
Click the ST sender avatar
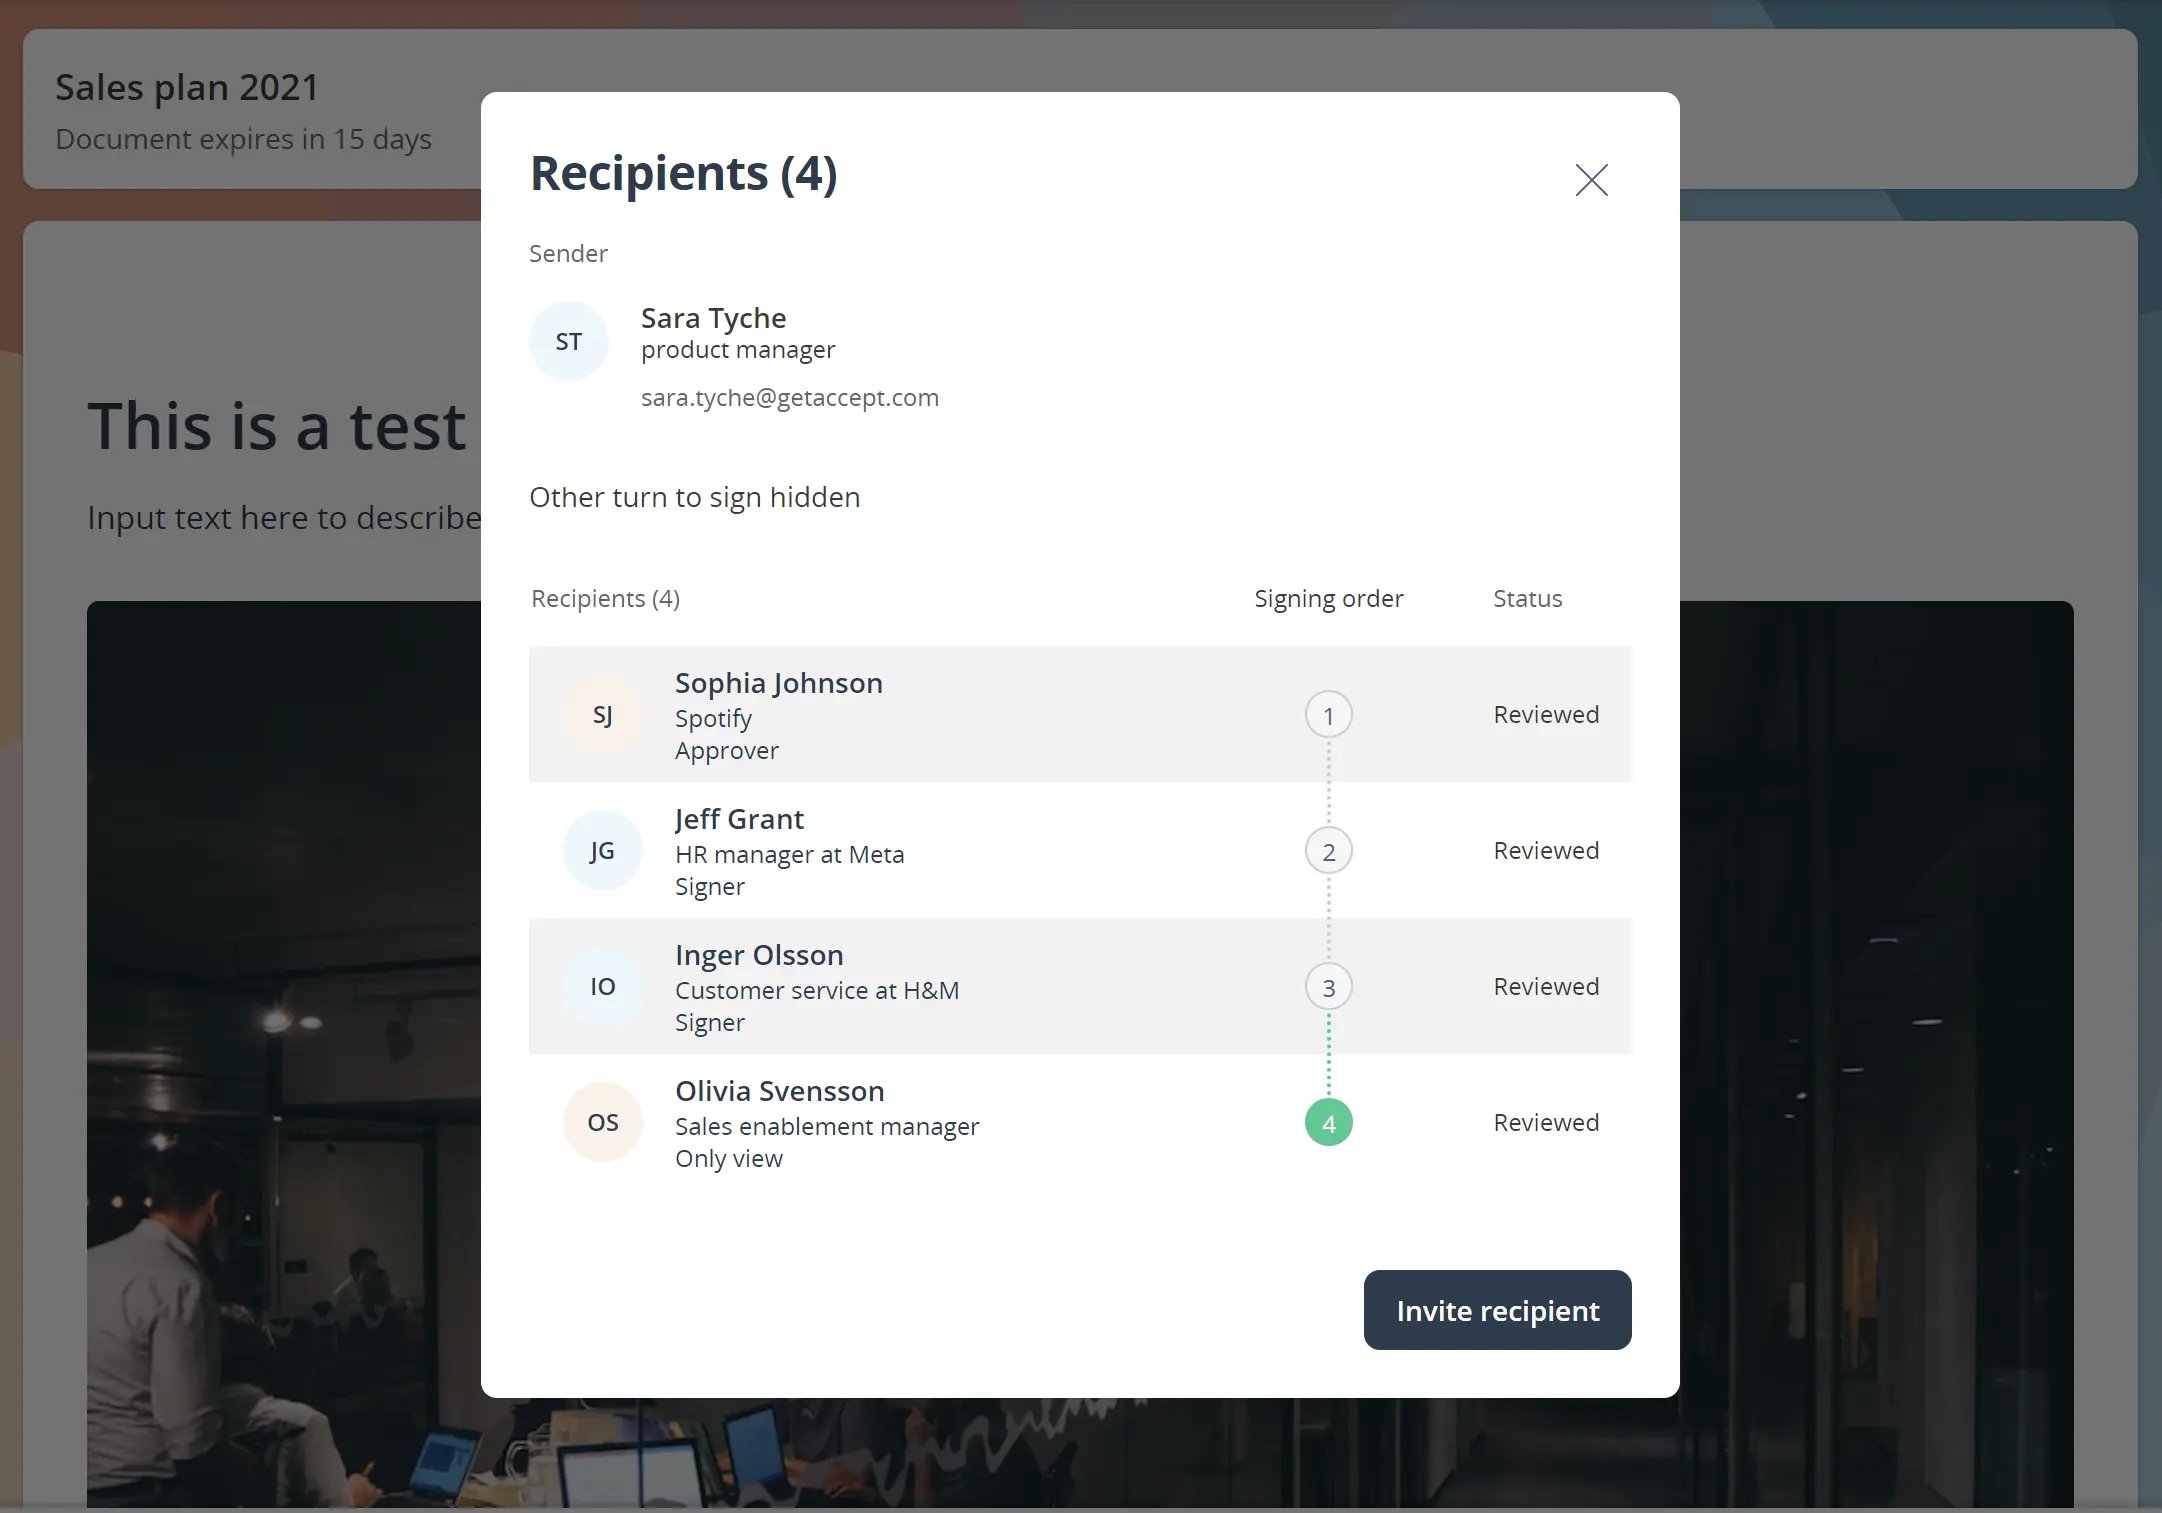pyautogui.click(x=569, y=342)
